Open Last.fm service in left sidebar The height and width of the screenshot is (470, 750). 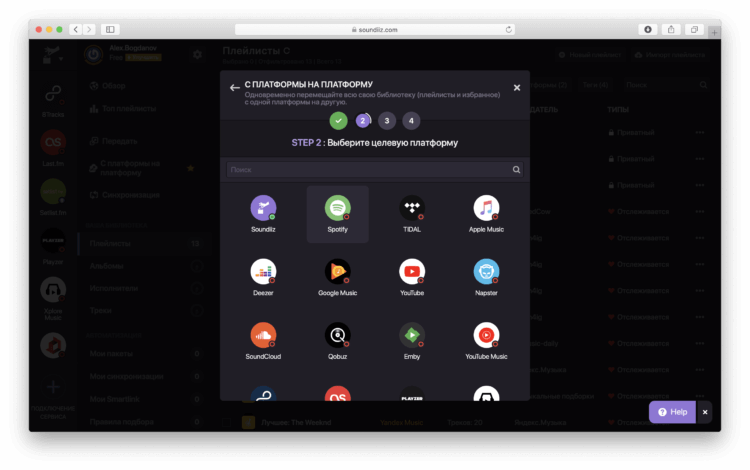pyautogui.click(x=53, y=148)
